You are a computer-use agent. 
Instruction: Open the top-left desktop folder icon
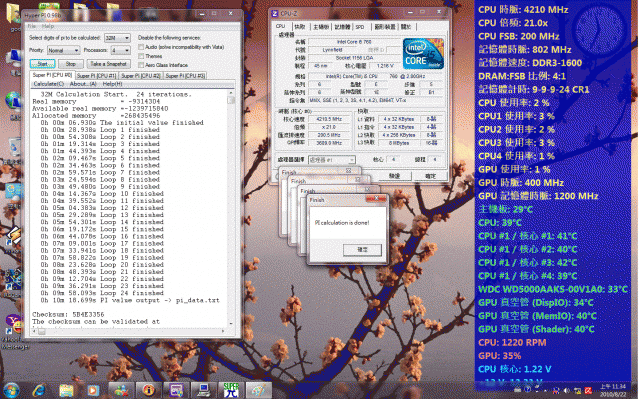pos(13,13)
